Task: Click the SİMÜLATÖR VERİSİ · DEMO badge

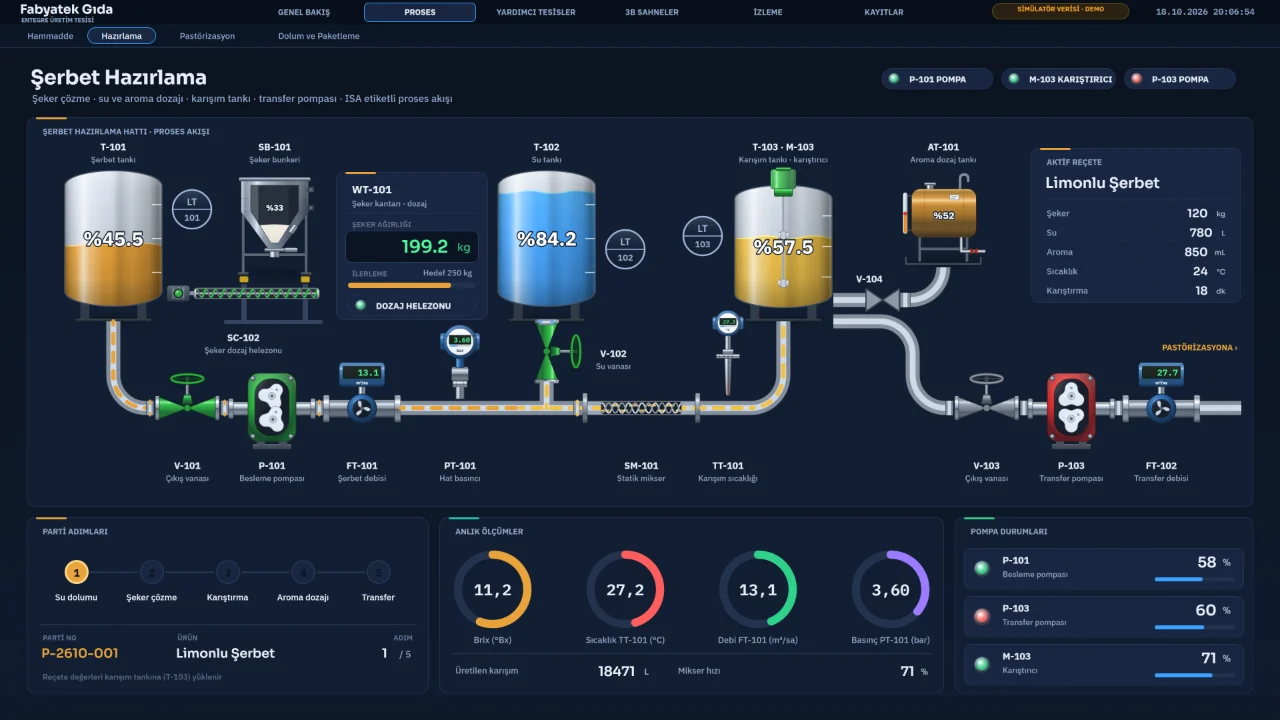Action: (x=1060, y=11)
